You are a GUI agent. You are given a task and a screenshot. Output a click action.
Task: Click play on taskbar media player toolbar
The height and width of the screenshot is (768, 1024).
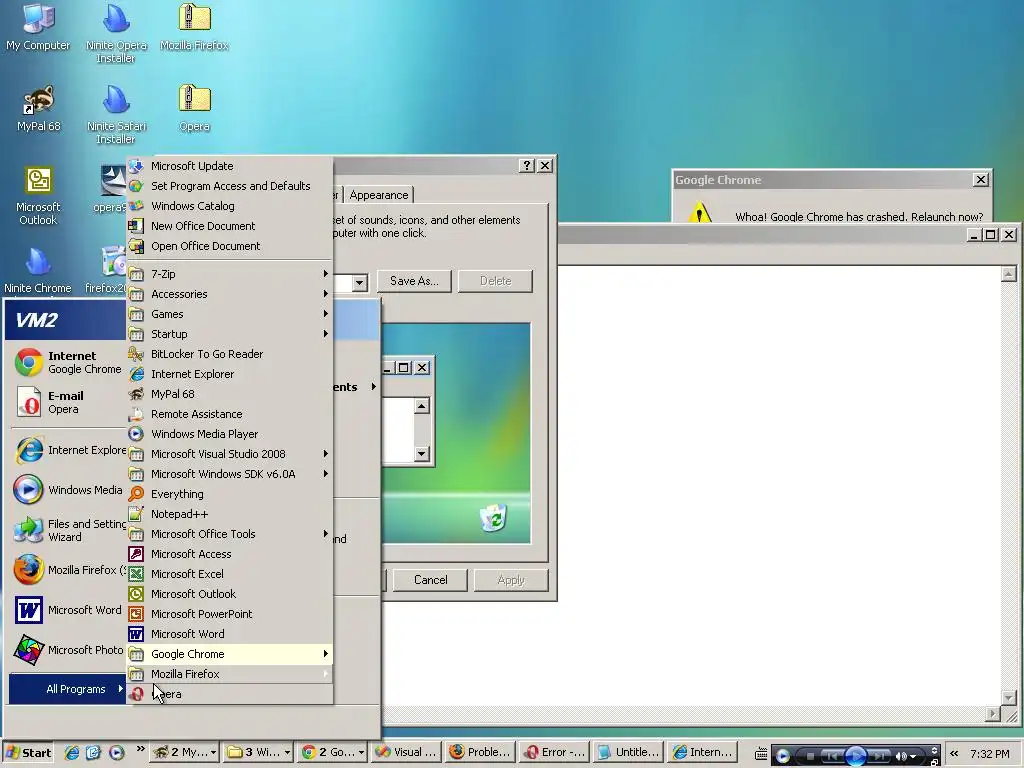pyautogui.click(x=856, y=756)
